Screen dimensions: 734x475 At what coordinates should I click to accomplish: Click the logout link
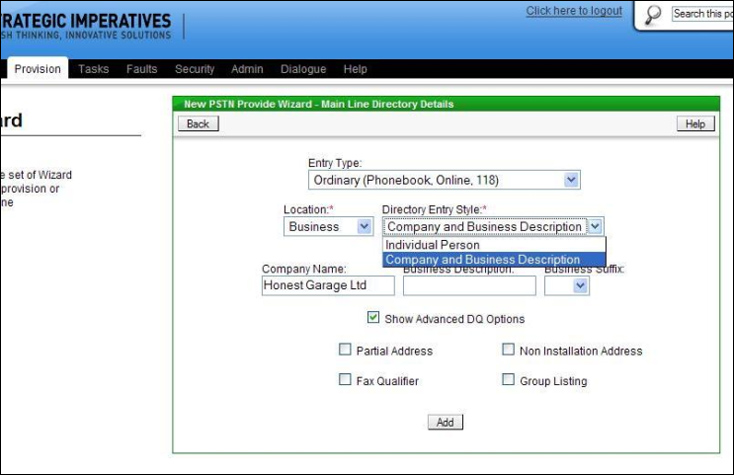pos(573,11)
